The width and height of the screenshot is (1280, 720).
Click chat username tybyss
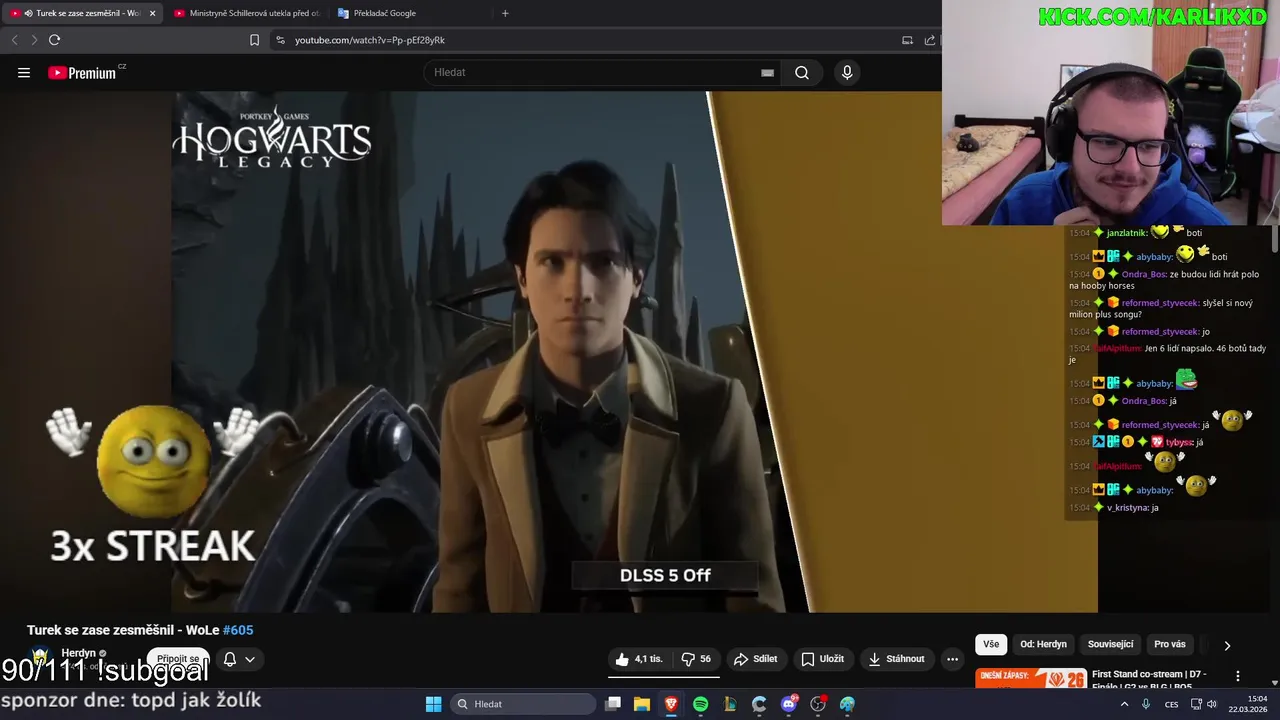[x=1179, y=442]
